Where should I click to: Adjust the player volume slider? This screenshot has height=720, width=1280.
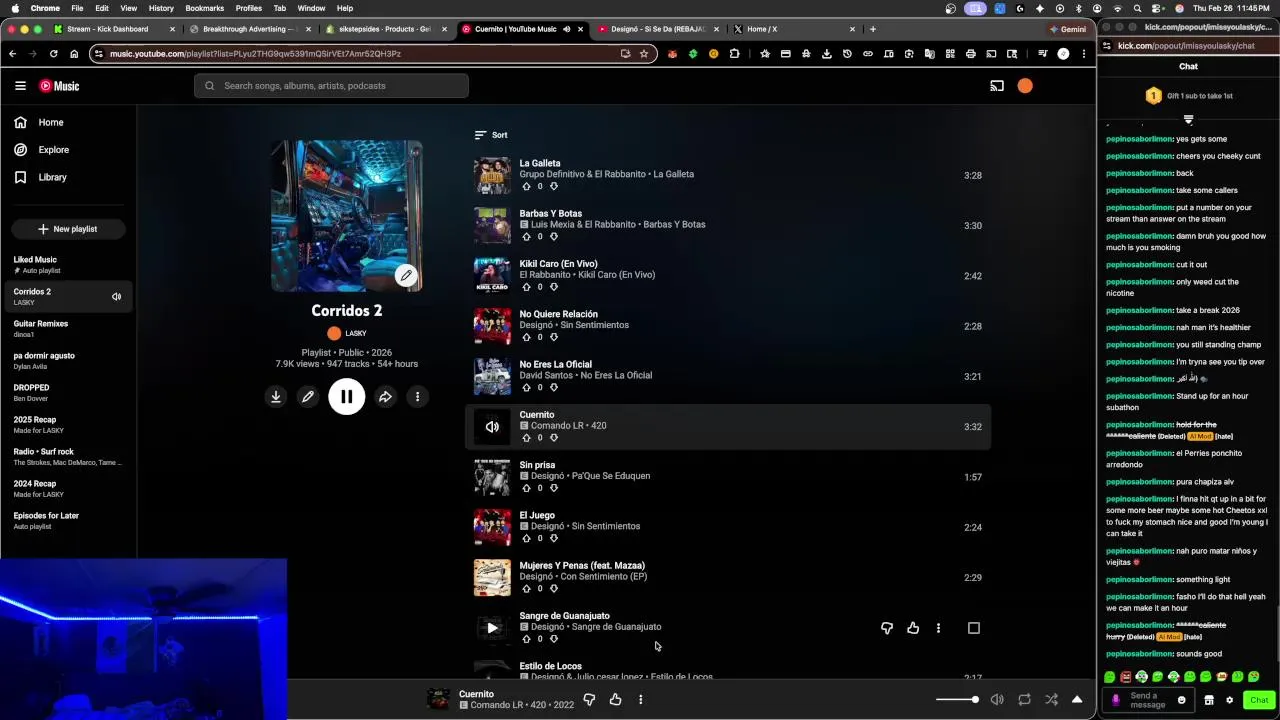956,700
